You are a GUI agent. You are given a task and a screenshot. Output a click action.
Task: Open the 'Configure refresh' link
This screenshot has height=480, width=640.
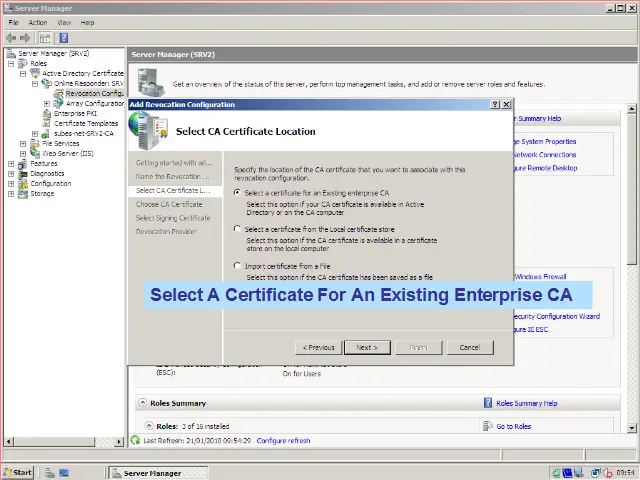pos(283,440)
